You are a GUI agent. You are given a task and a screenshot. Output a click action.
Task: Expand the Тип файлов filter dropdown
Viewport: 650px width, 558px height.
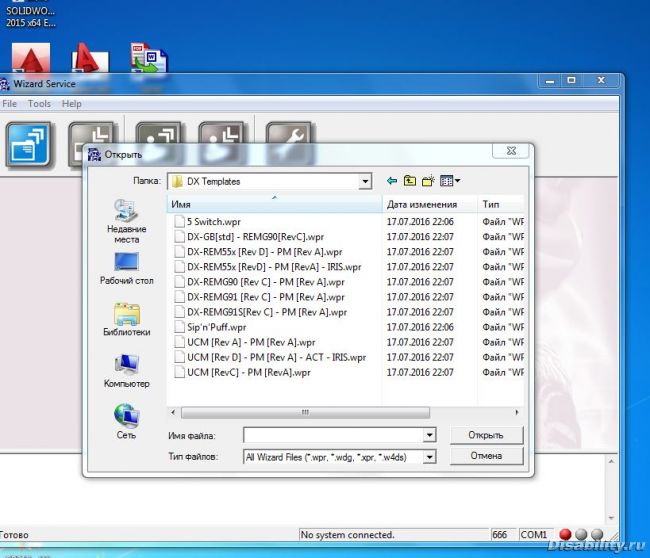pos(429,456)
